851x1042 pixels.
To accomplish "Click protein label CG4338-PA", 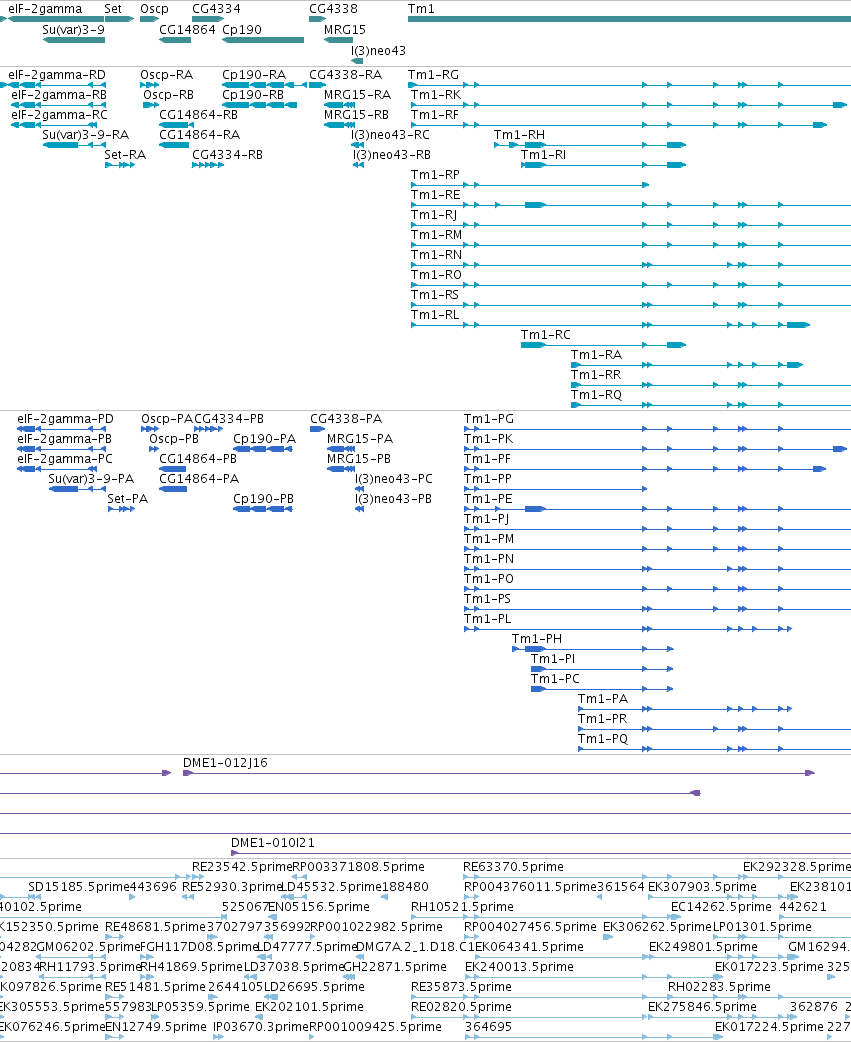I will click(x=346, y=419).
